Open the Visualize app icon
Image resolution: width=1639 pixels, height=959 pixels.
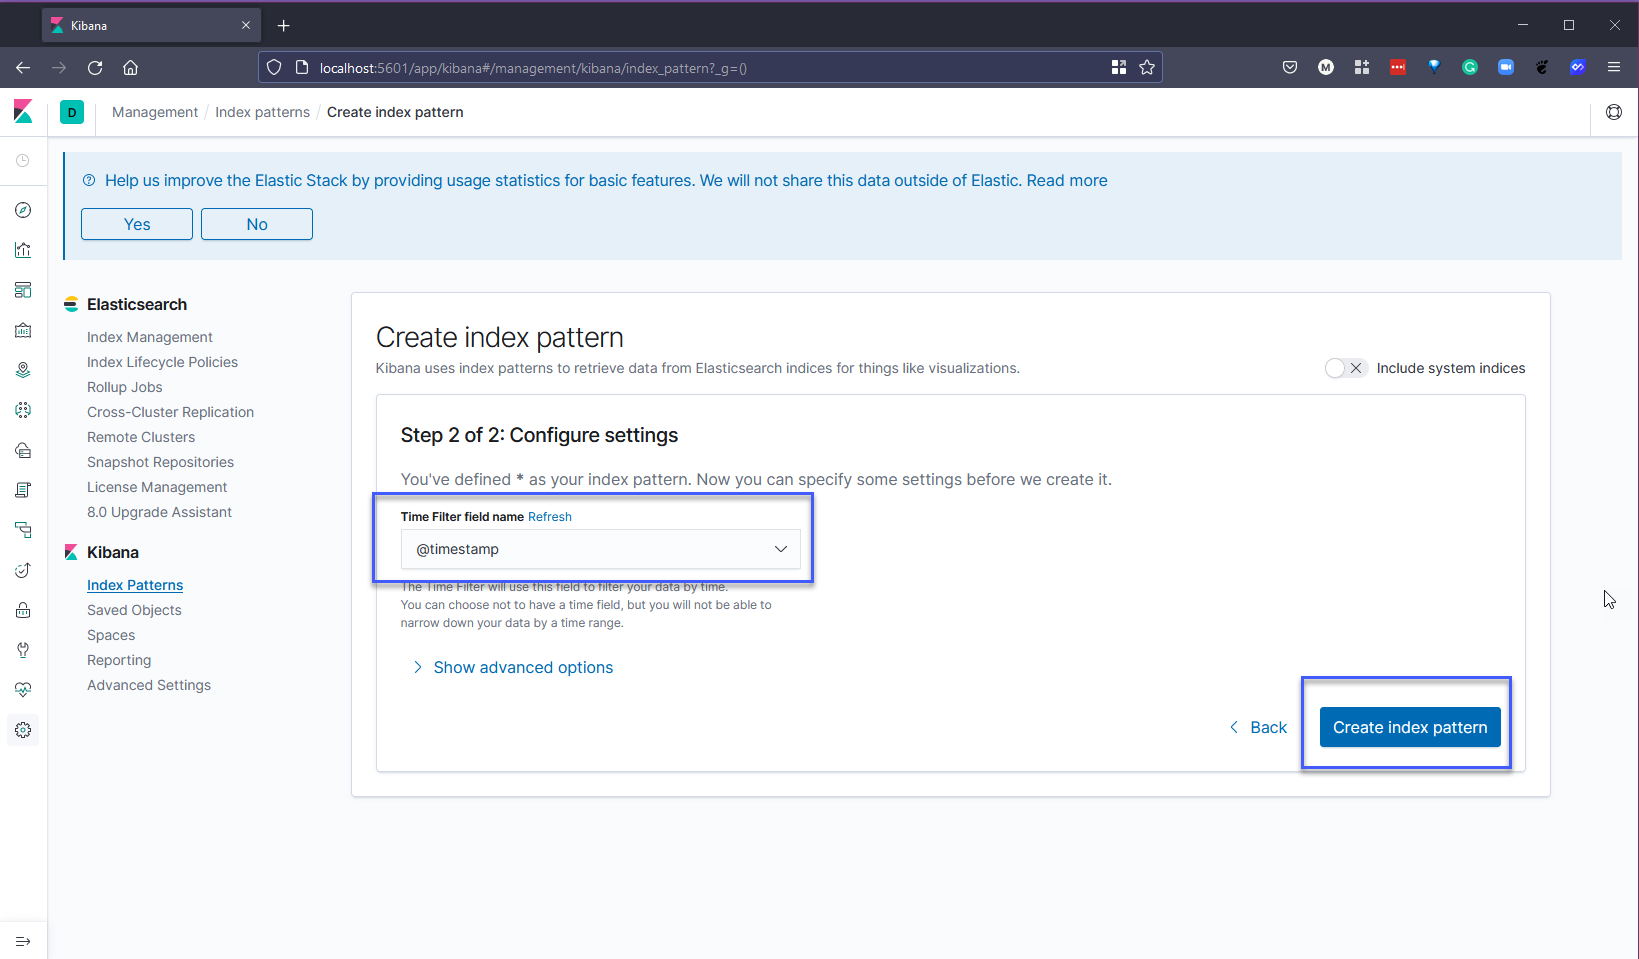tap(23, 250)
